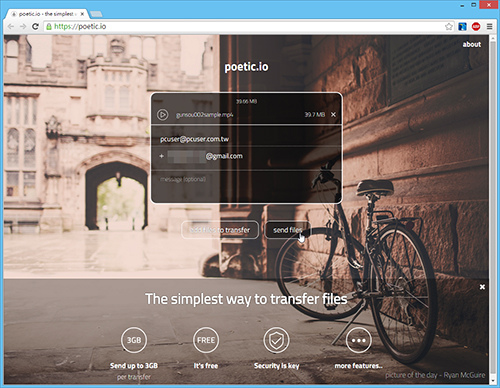The height and width of the screenshot is (388, 500).
Task: Close the poetic.io browser tab
Action: (82, 14)
